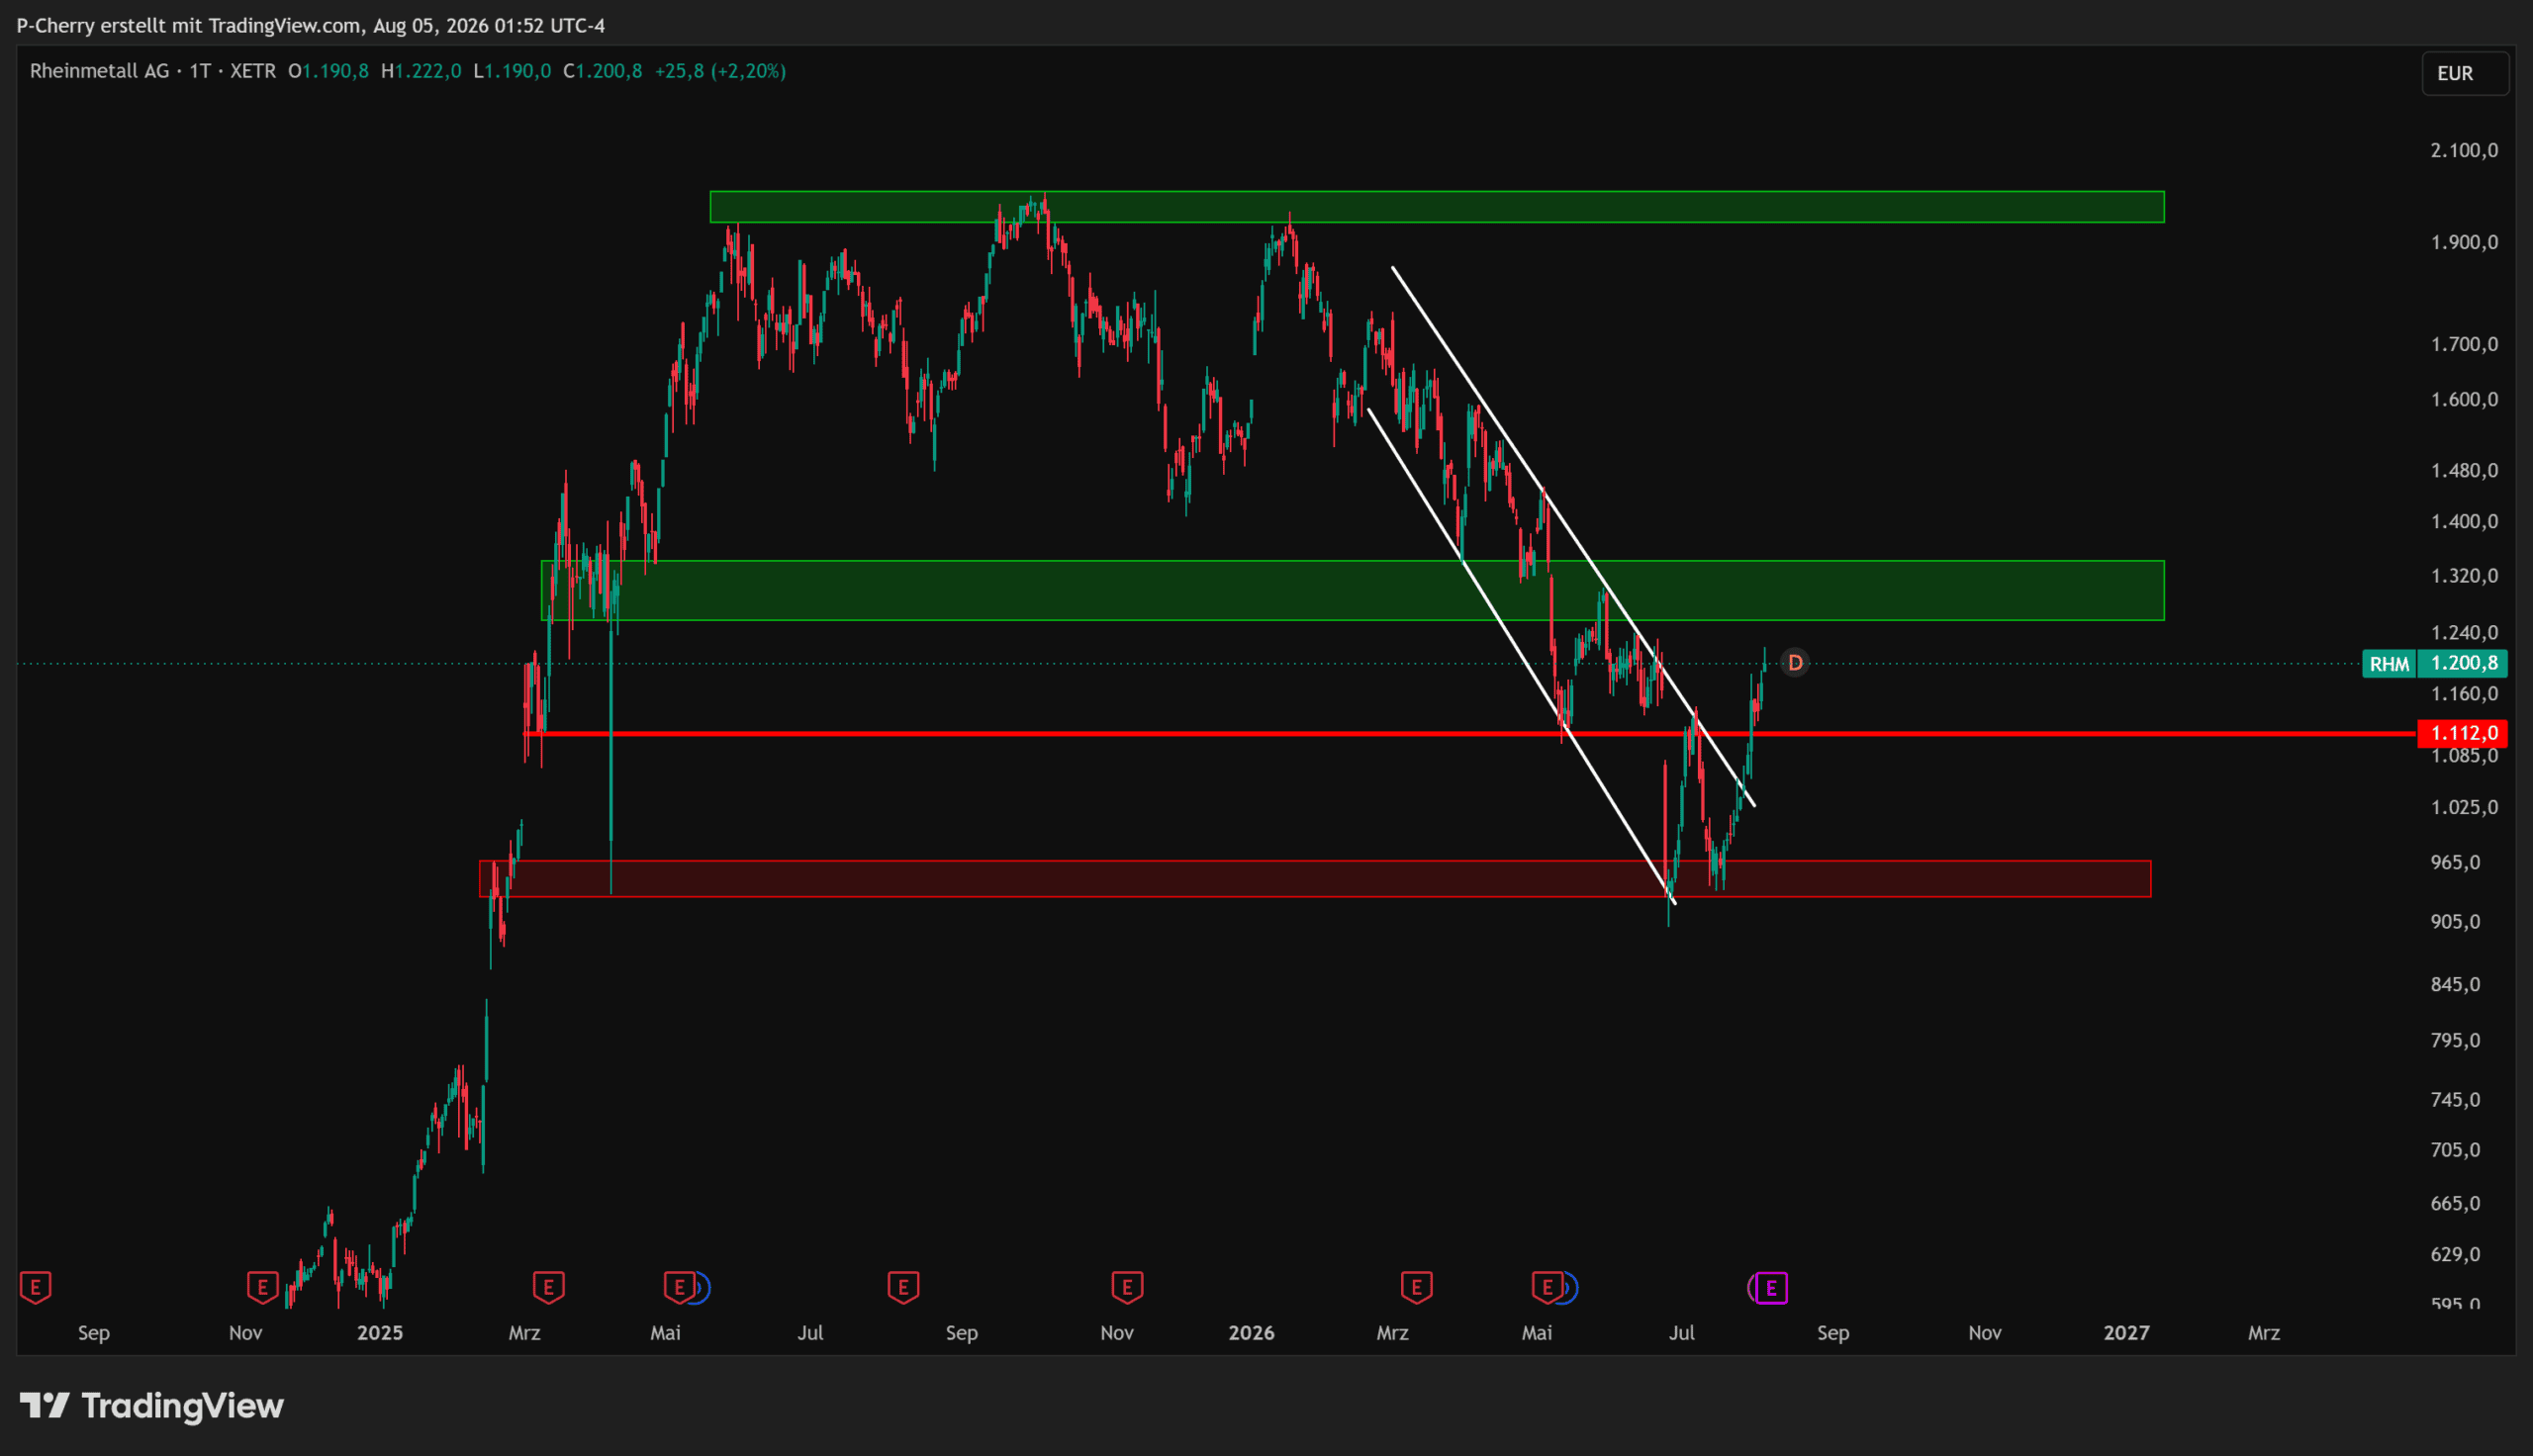The image size is (2533, 1456).
Task: Select the upper green resistance zone rectangle
Action: (1437, 207)
